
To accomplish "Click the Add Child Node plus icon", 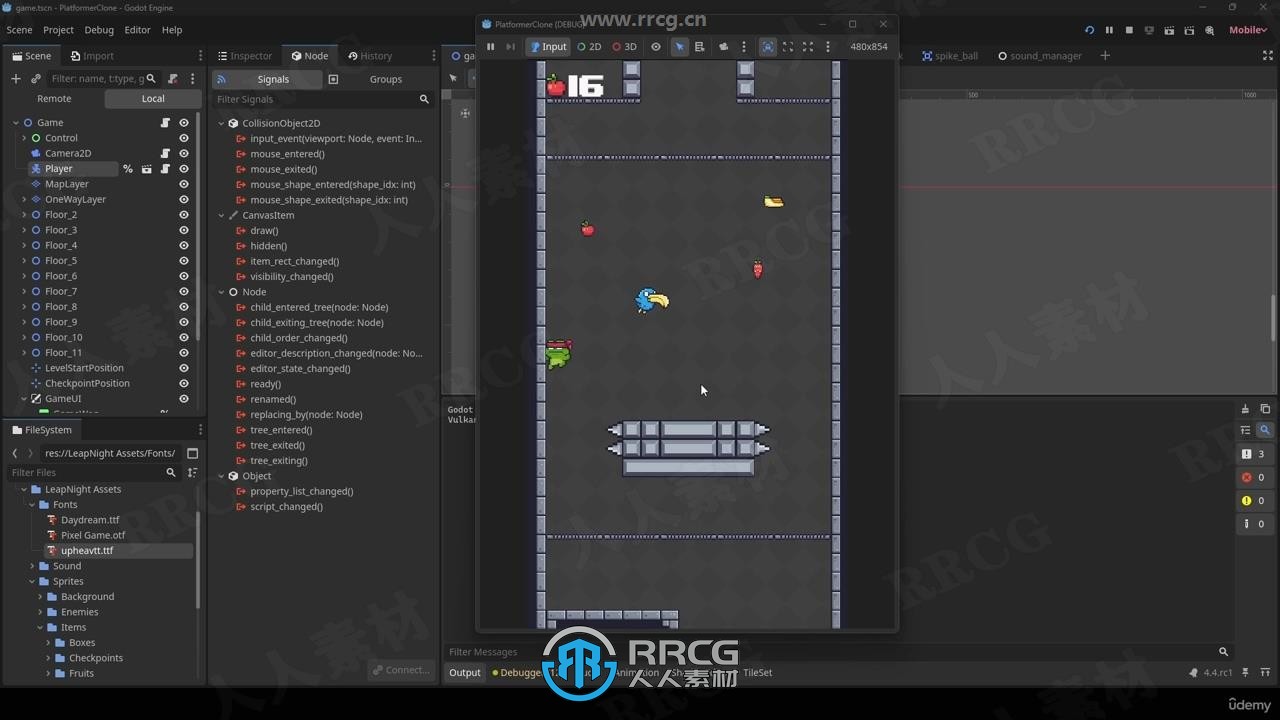I will coord(16,78).
